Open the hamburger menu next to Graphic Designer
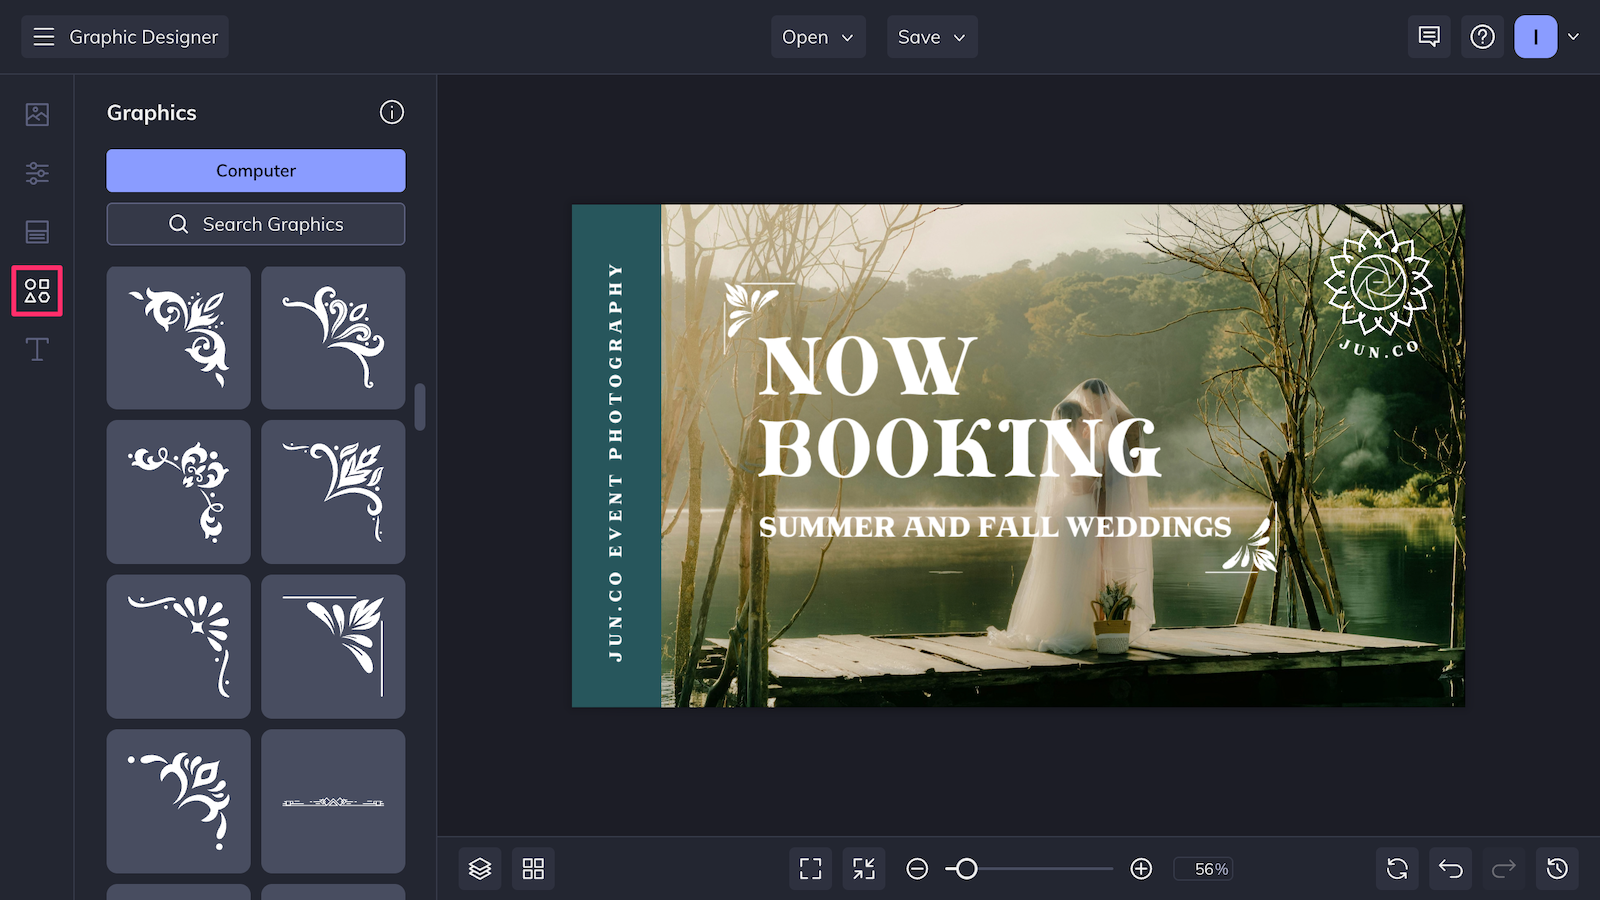The height and width of the screenshot is (900, 1600). coord(43,36)
